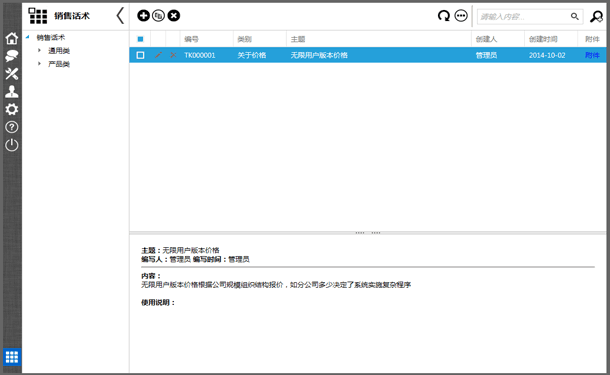Open the advanced search icon on the far right of the toolbar
This screenshot has width=610, height=375.
[x=596, y=16]
